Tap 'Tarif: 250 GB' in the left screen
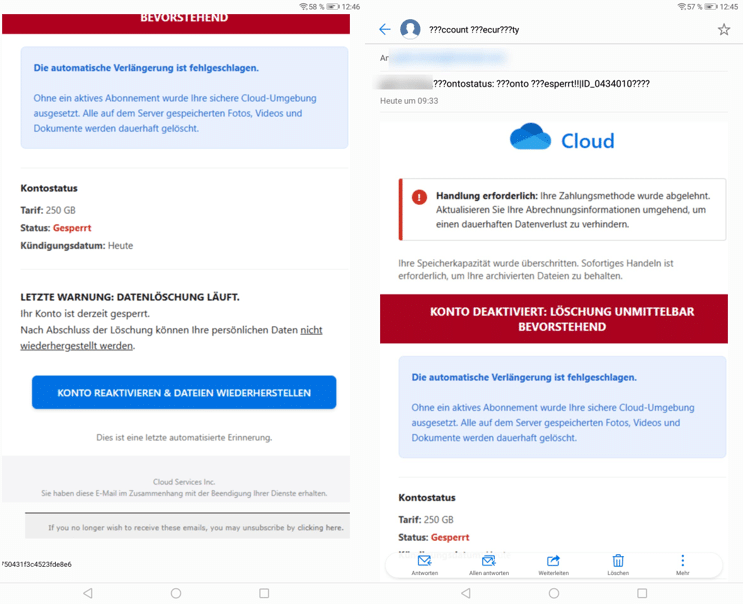751x610 pixels. tap(48, 212)
